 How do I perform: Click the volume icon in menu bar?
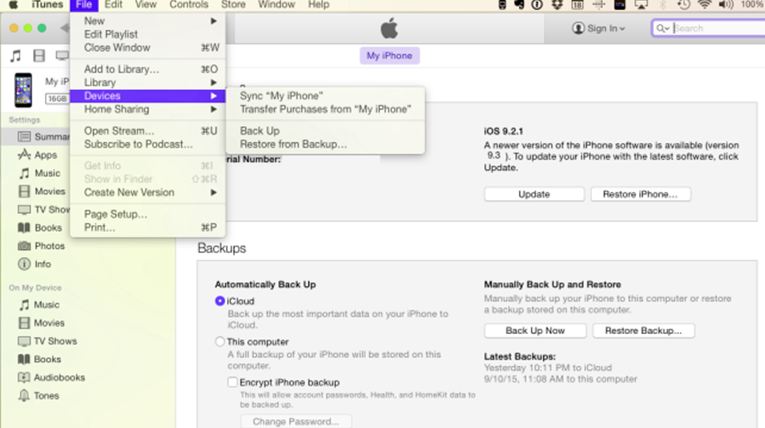click(x=726, y=5)
